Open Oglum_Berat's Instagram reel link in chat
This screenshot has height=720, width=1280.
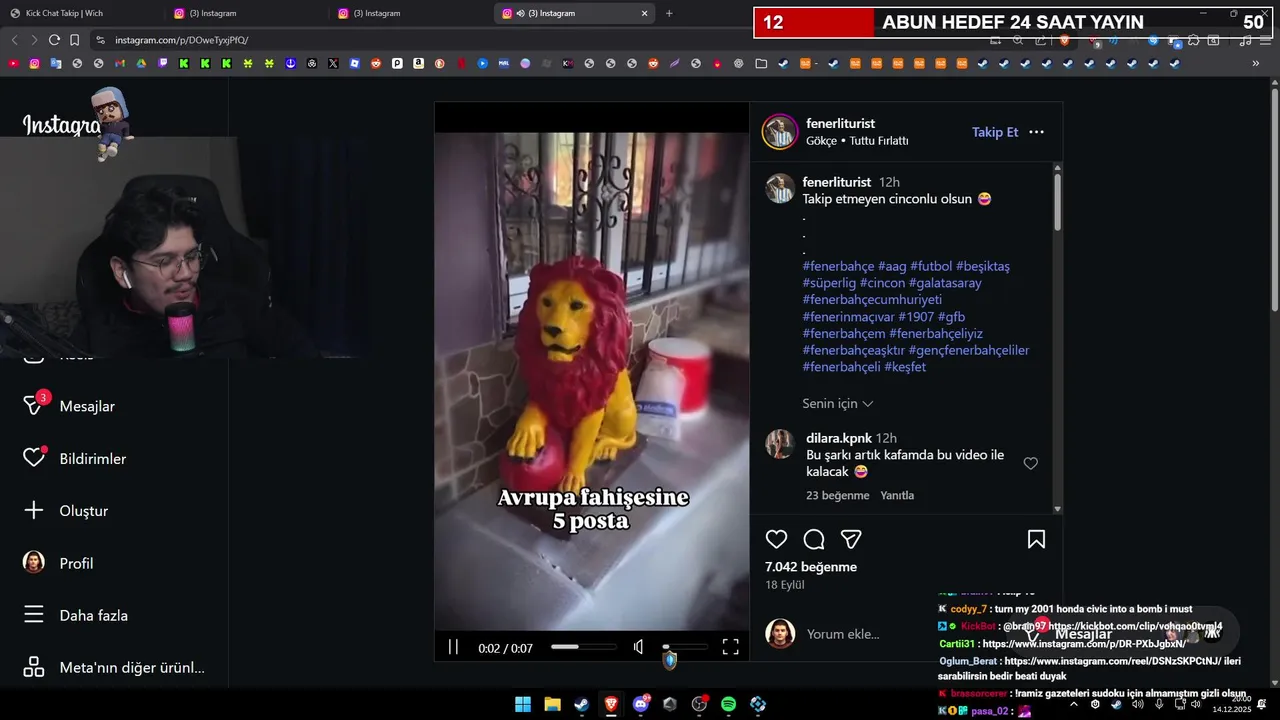1112,661
